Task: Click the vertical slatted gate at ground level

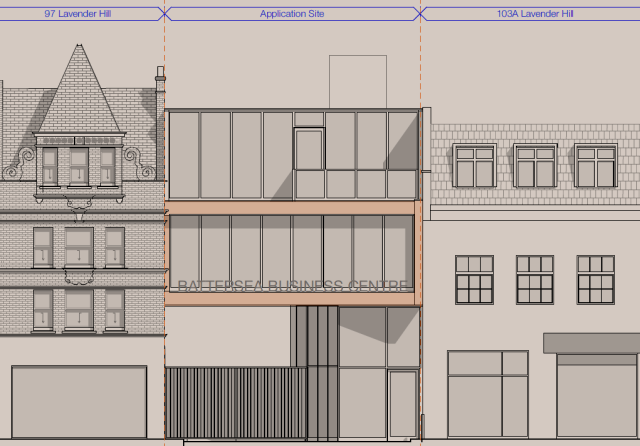Action: 235,402
